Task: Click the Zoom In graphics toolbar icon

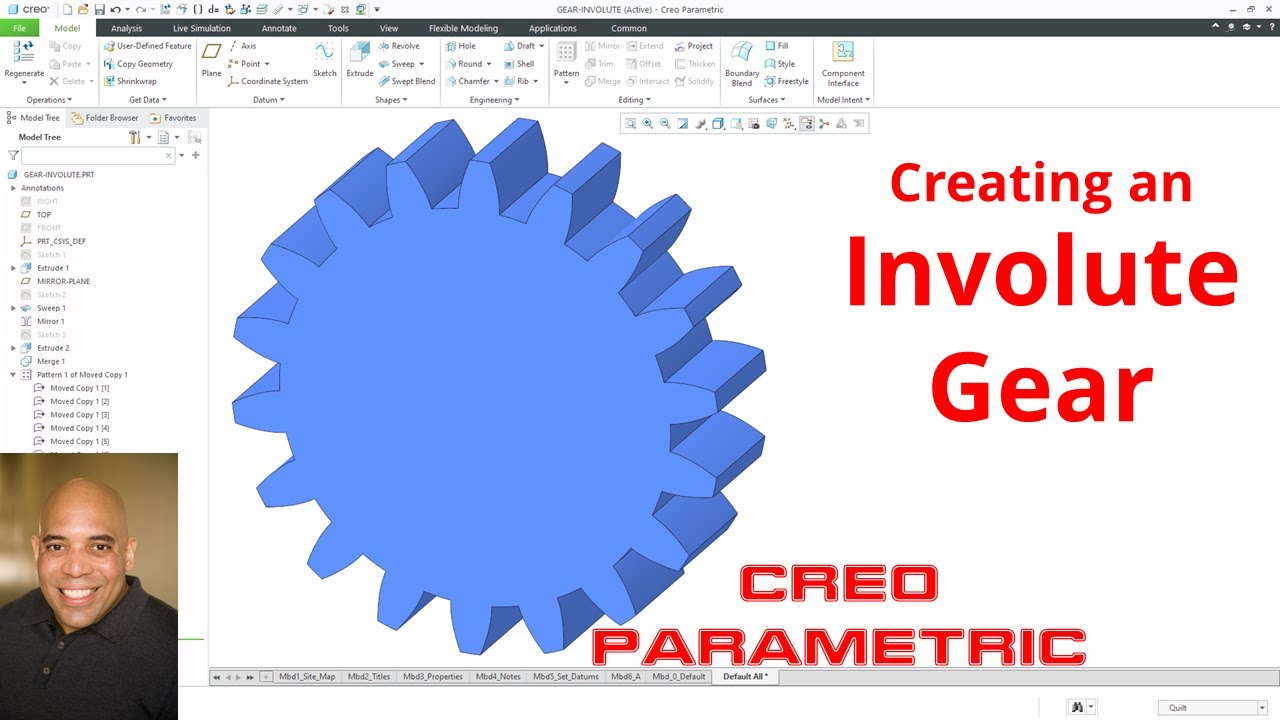Action: point(648,124)
